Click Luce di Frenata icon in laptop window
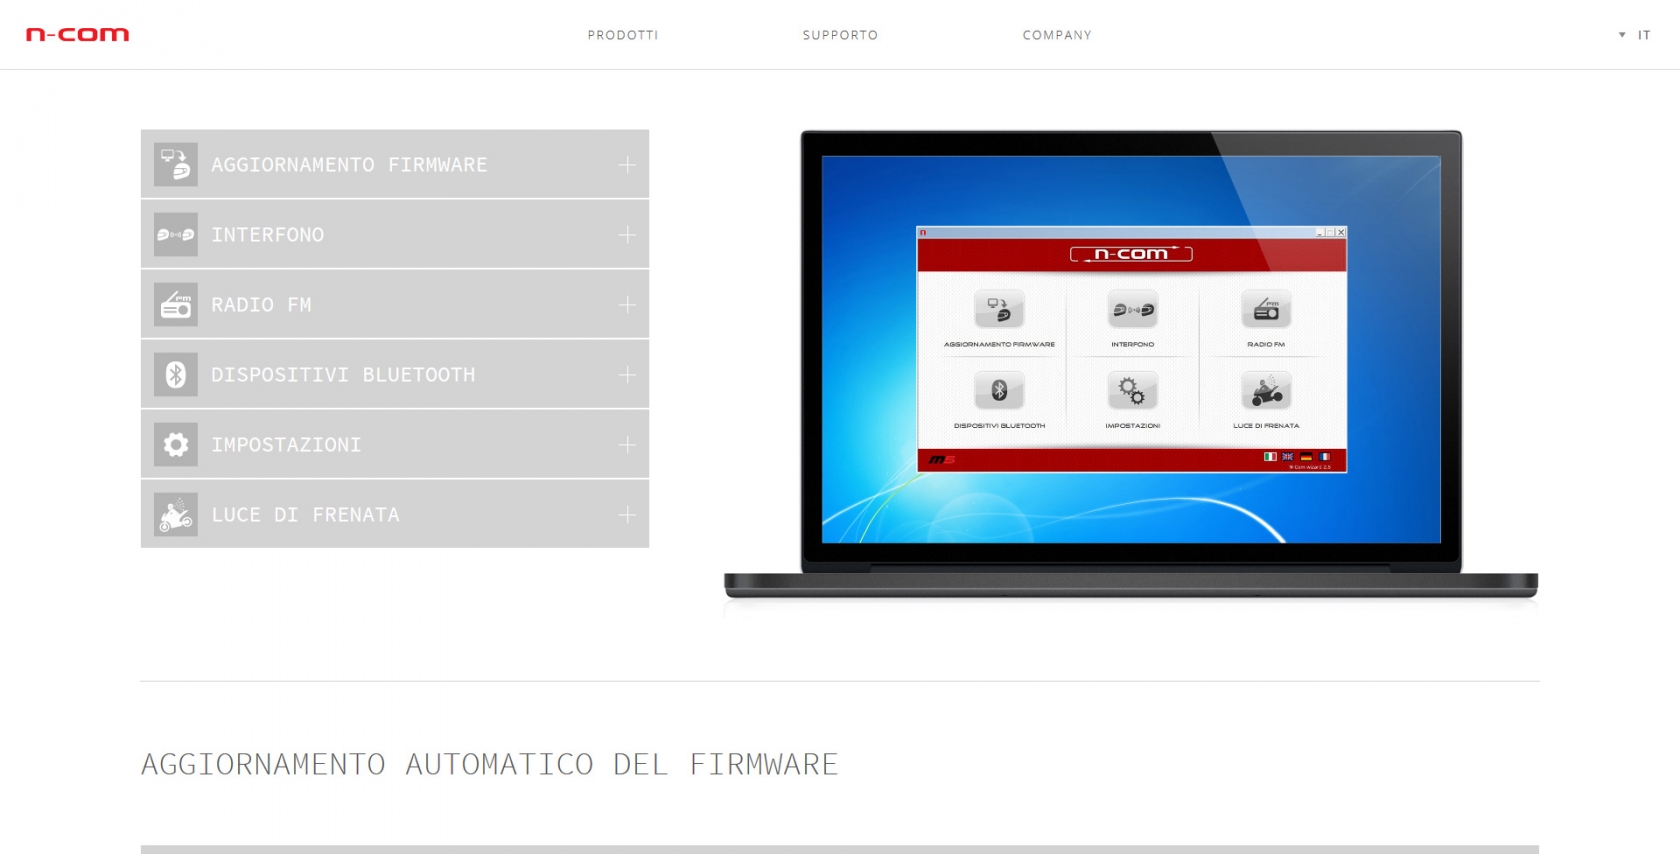Viewport: 1680px width, 854px height. pyautogui.click(x=1266, y=390)
